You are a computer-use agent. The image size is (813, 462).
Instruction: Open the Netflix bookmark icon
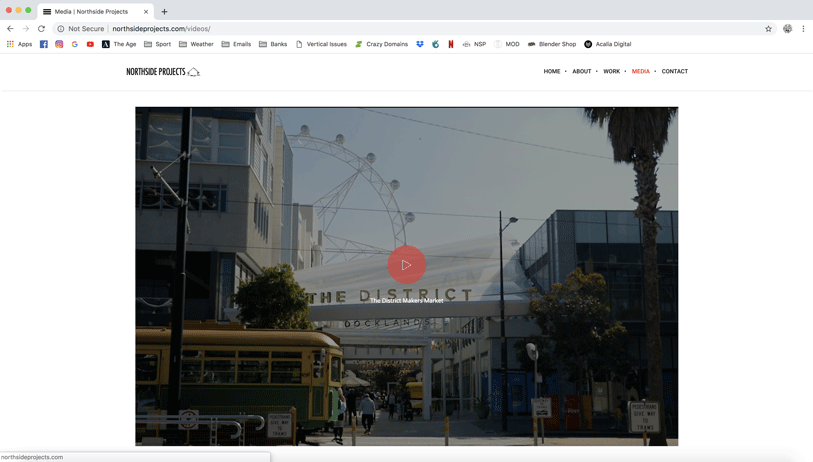pos(451,44)
